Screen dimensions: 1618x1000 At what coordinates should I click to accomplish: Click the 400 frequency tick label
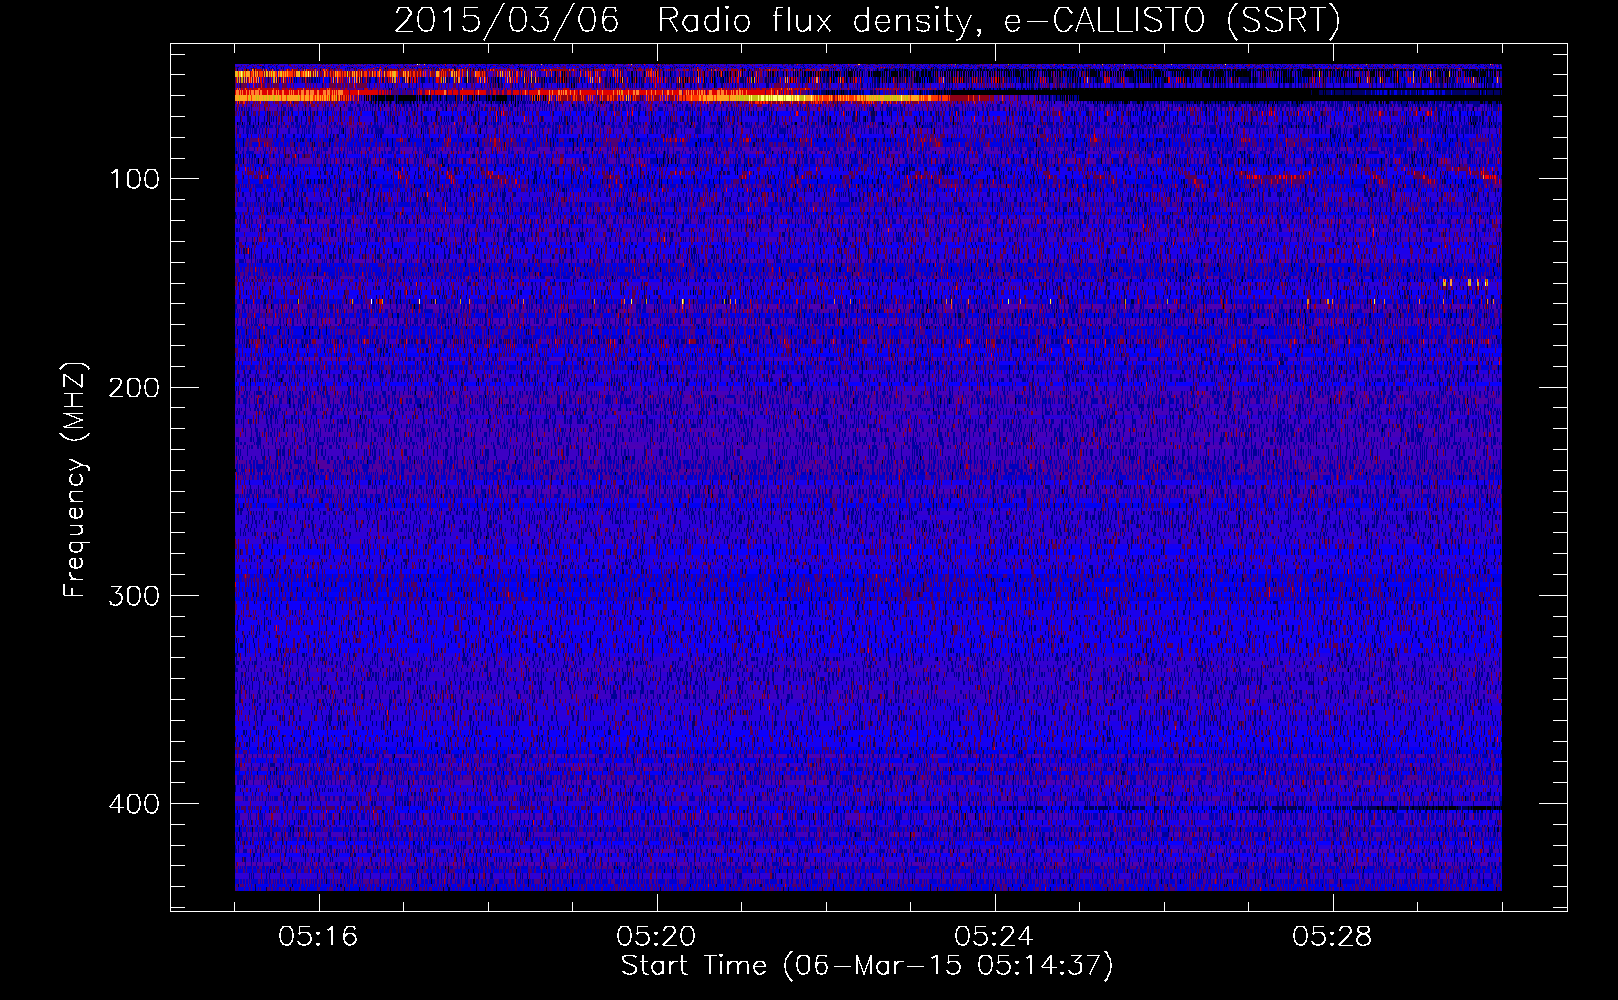[x=133, y=804]
